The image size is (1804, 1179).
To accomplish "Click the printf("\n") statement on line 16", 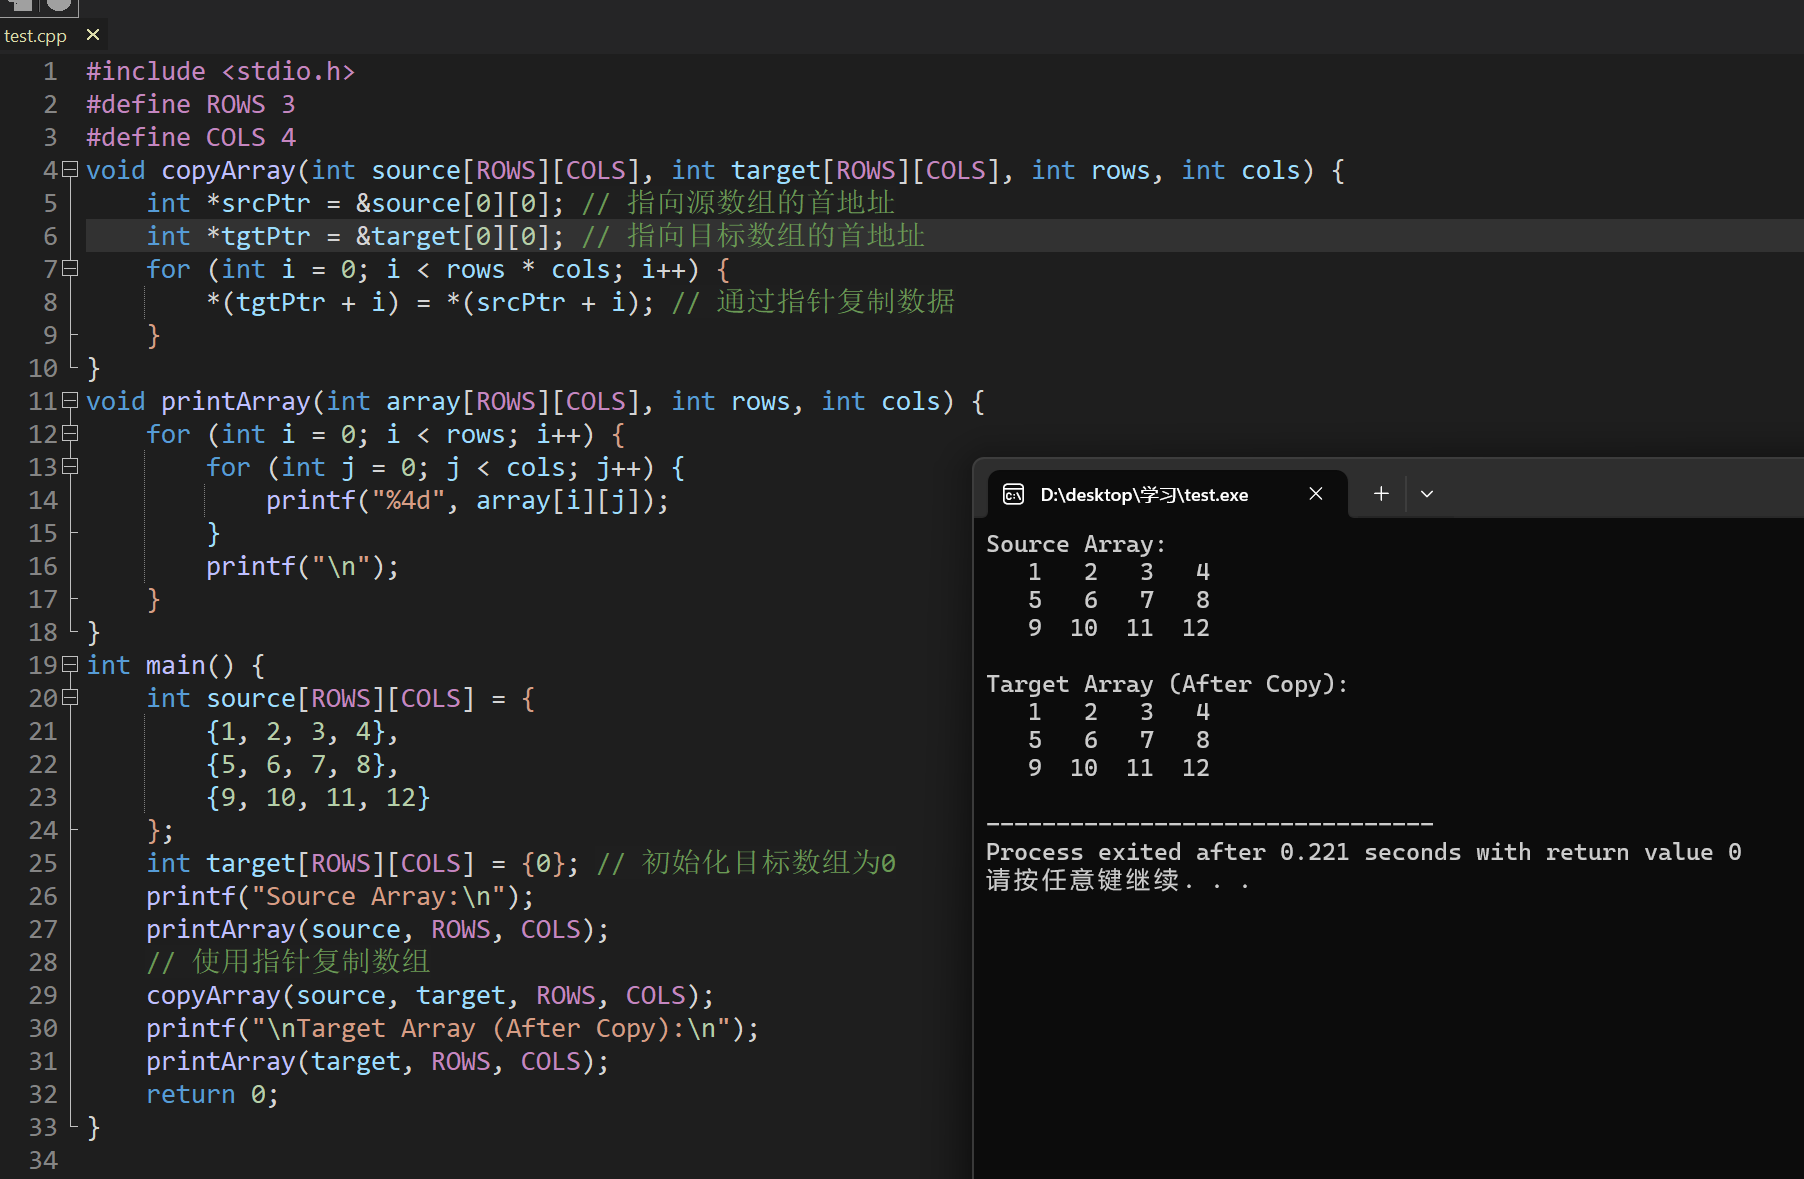I will [302, 567].
